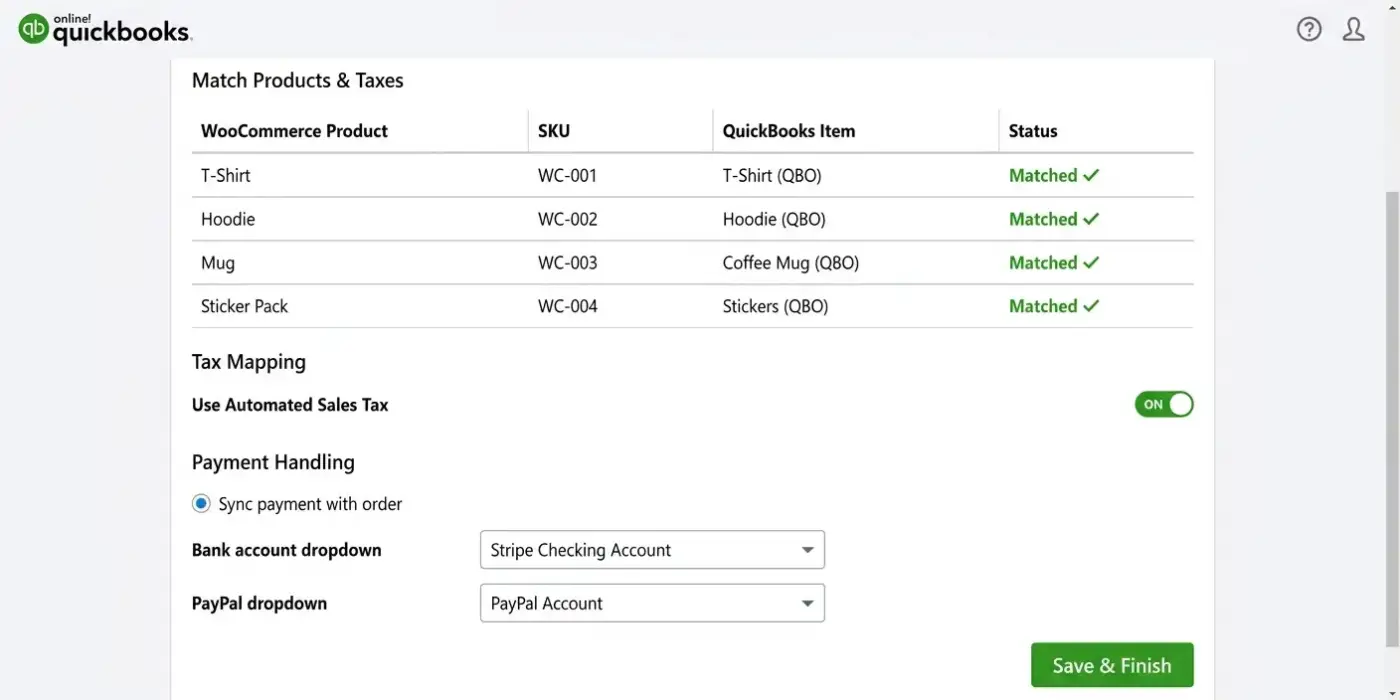The image size is (1400, 700).
Task: Click the QuickBooks Item column header
Action: tap(789, 131)
